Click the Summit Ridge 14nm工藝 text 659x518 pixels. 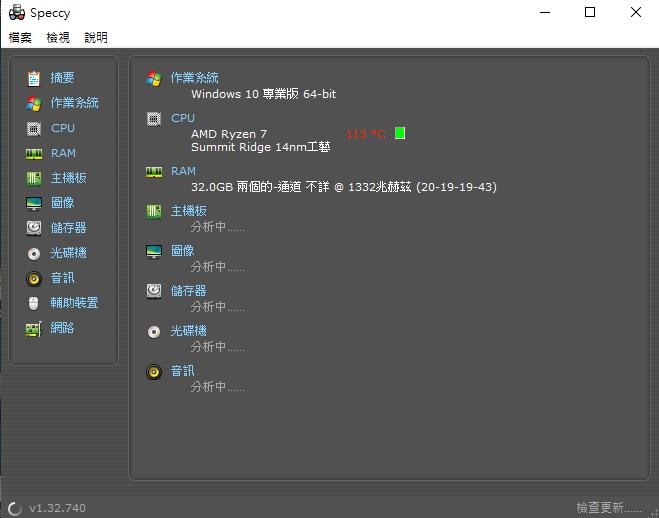coord(261,147)
